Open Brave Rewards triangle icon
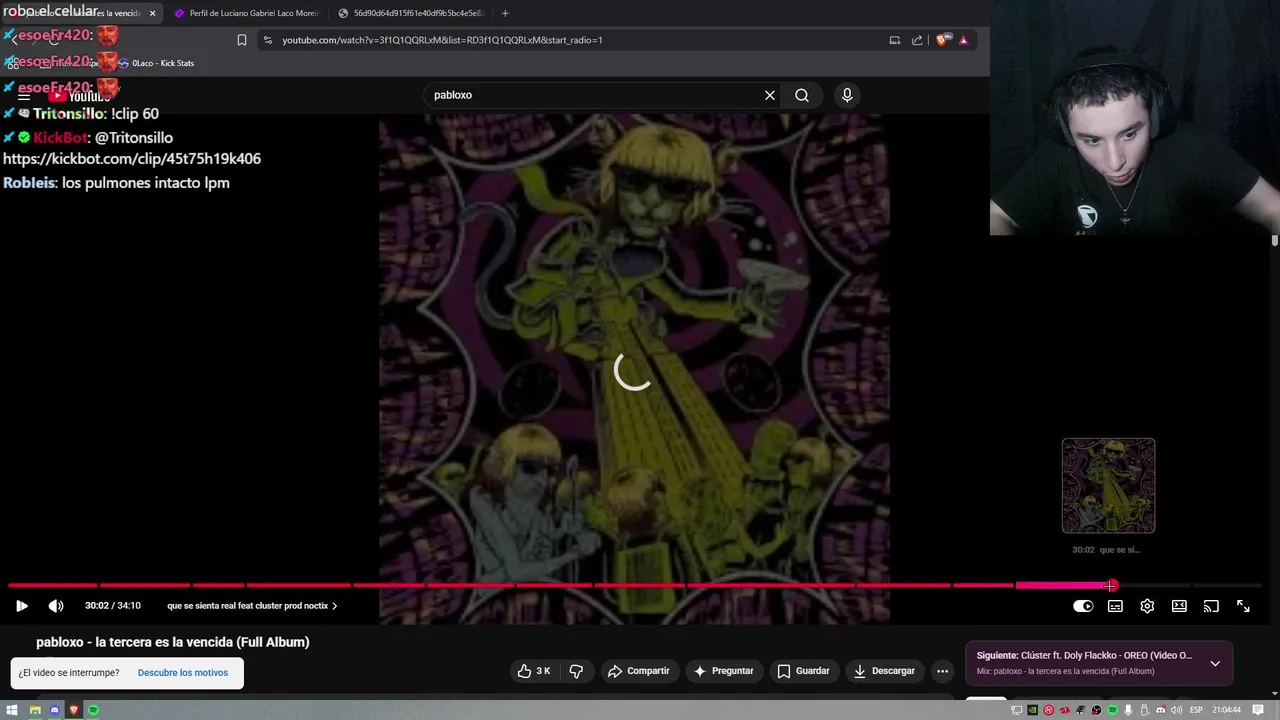This screenshot has height=720, width=1280. tap(963, 40)
